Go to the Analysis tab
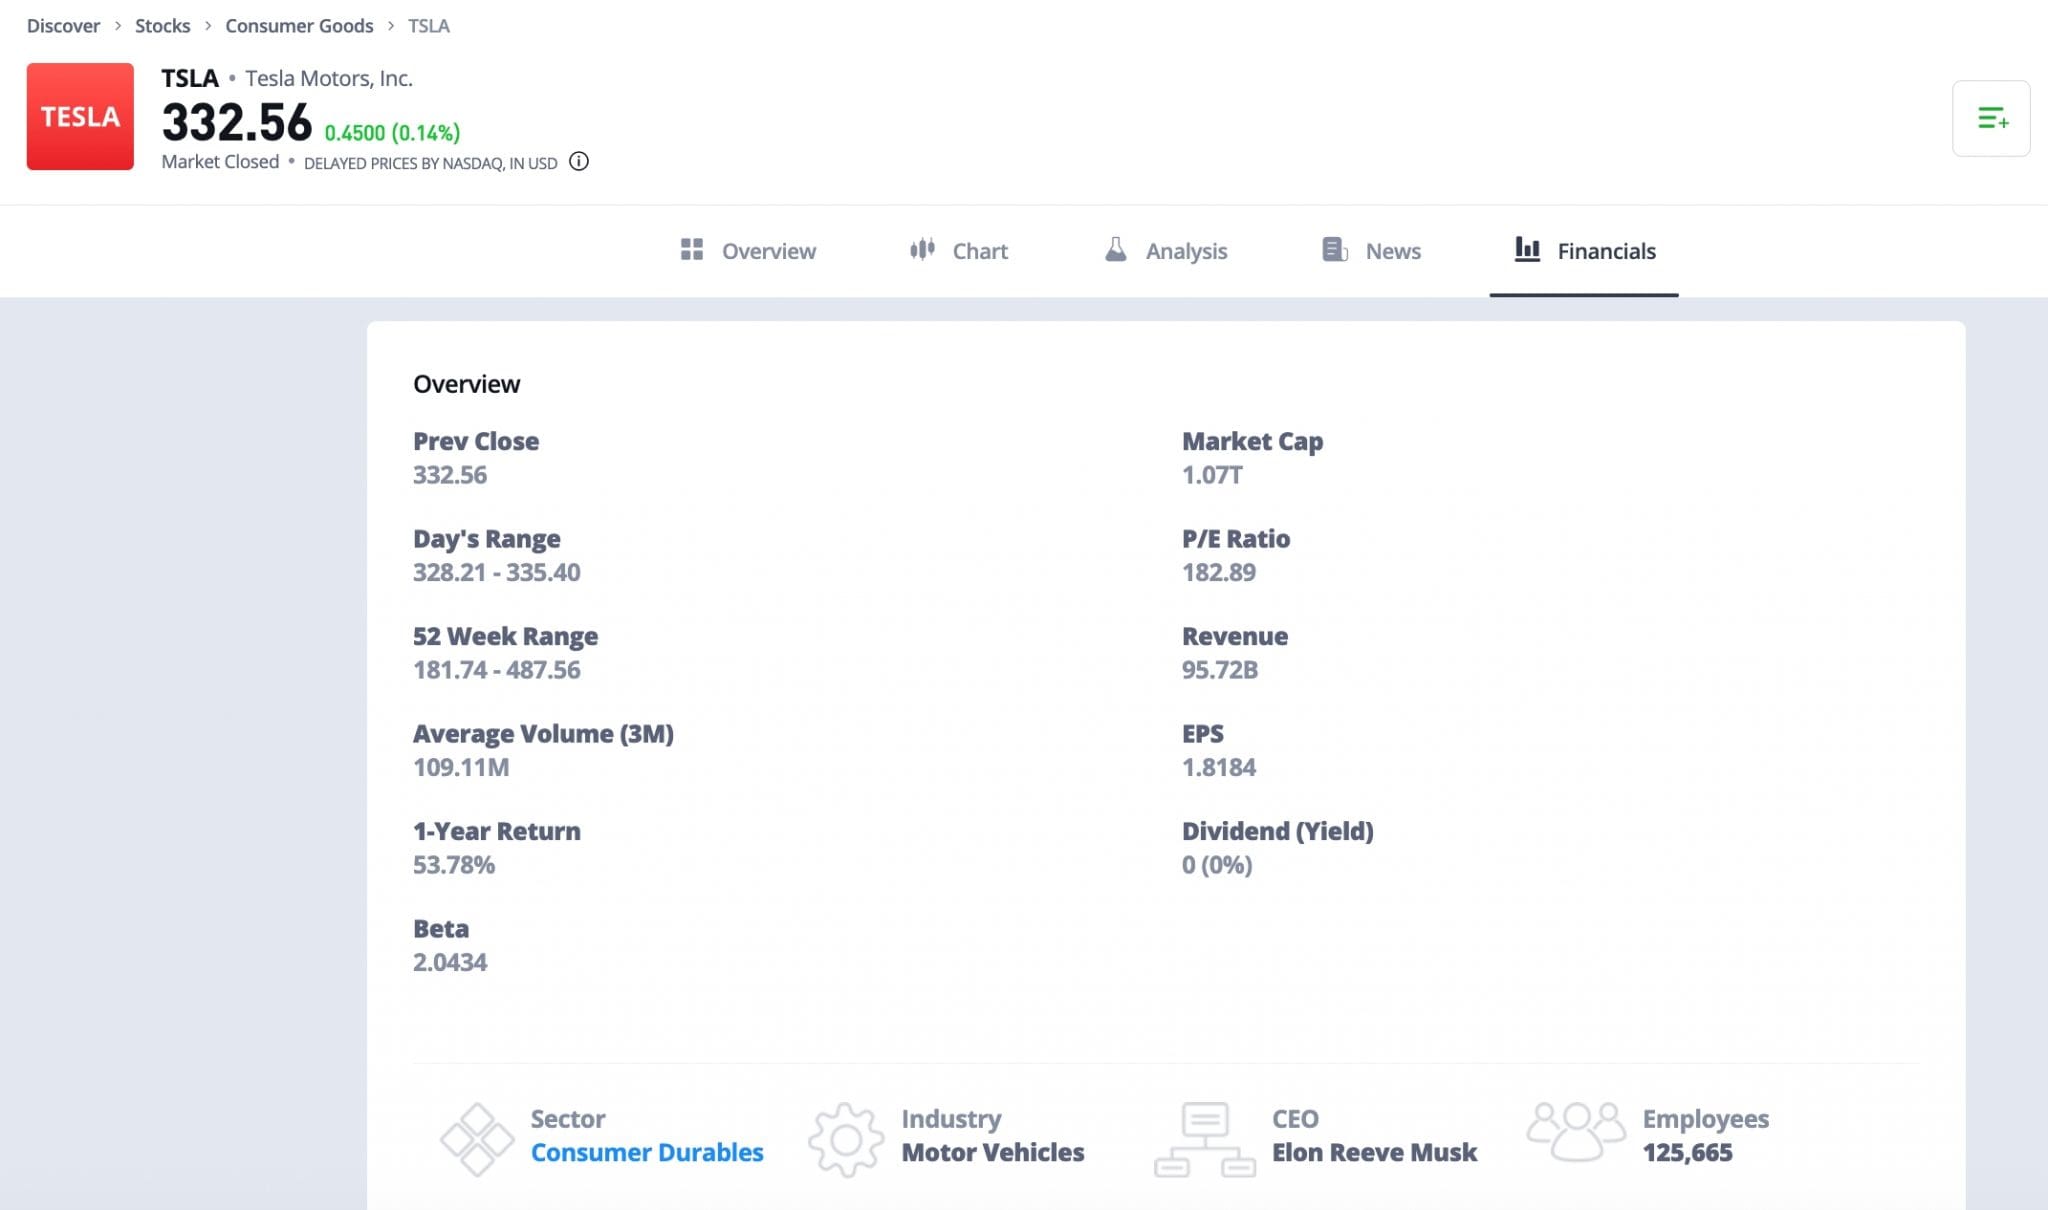 coord(1186,251)
